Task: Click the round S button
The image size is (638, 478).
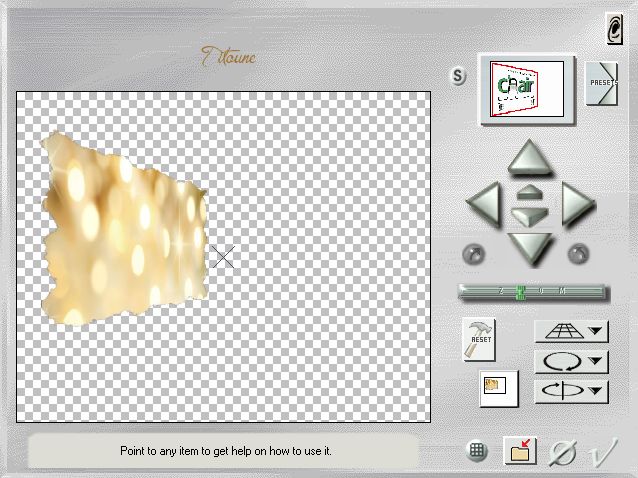Action: click(458, 76)
